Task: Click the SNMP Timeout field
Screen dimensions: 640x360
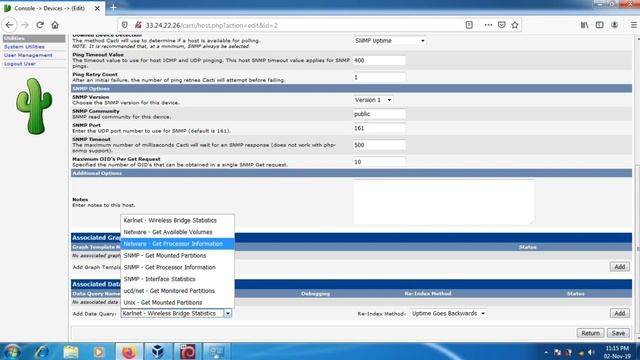Action: [379, 145]
